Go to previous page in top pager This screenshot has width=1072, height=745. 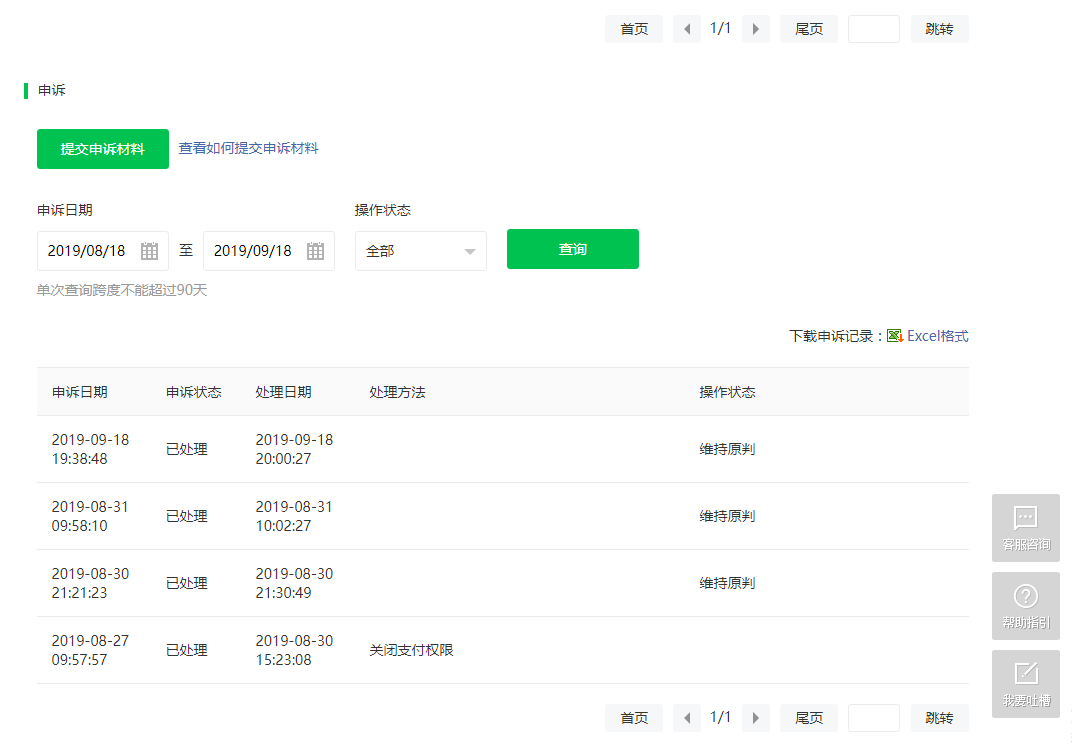pos(687,29)
